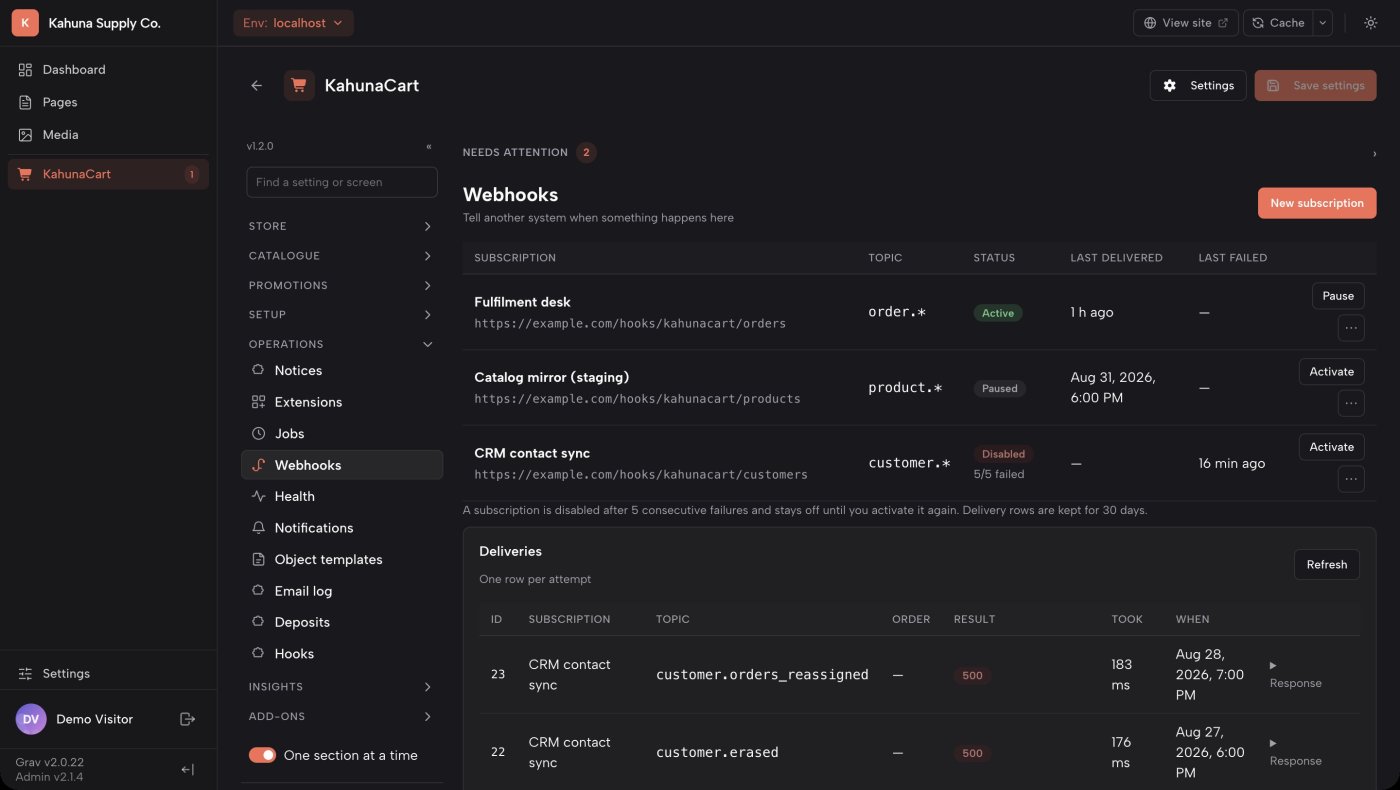The height and width of the screenshot is (790, 1400).
Task: Go back with the arrow beside KahunaCart
Action: click(x=257, y=86)
